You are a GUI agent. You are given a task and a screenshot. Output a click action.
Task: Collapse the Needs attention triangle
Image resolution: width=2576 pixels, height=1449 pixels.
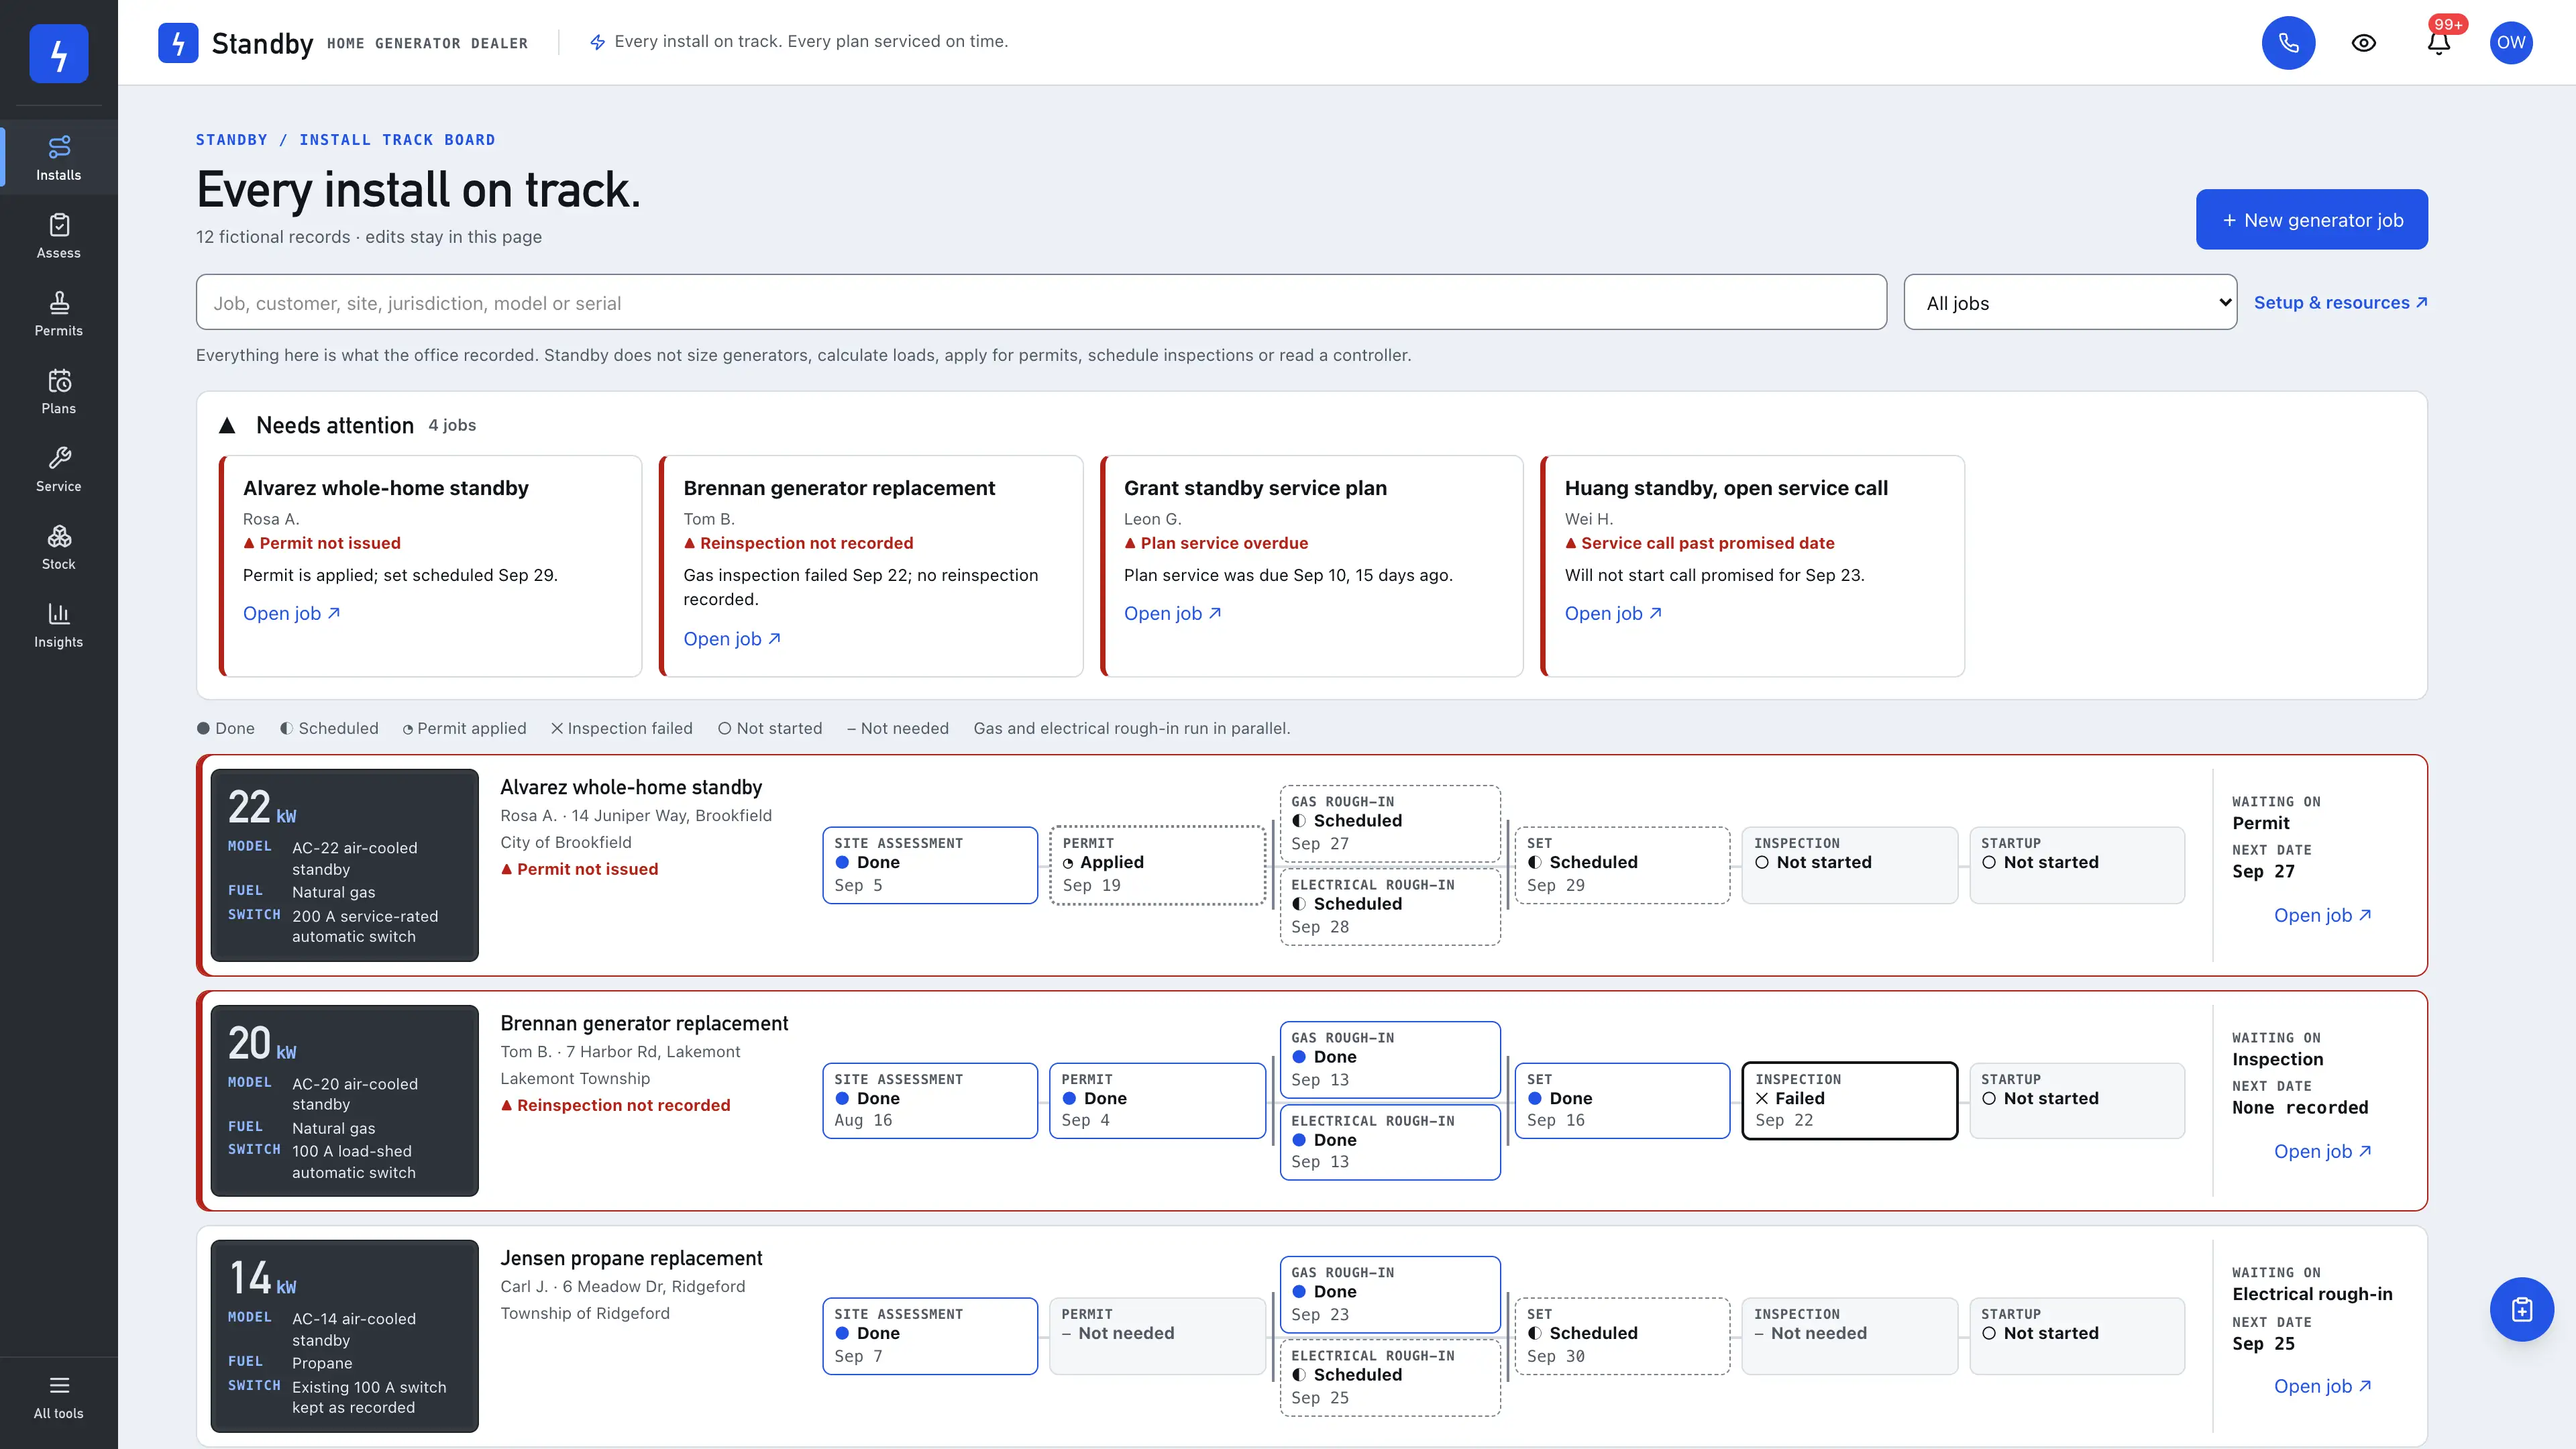pos(227,426)
